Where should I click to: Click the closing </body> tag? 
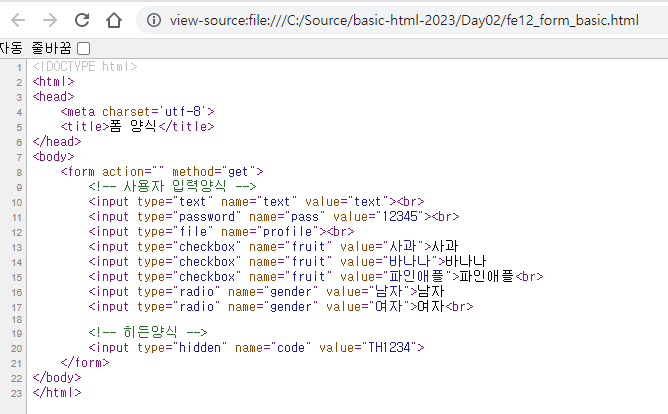pyautogui.click(x=57, y=377)
